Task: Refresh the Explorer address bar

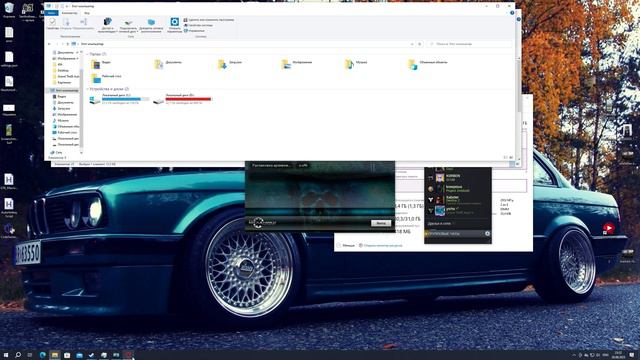Action: [420, 44]
